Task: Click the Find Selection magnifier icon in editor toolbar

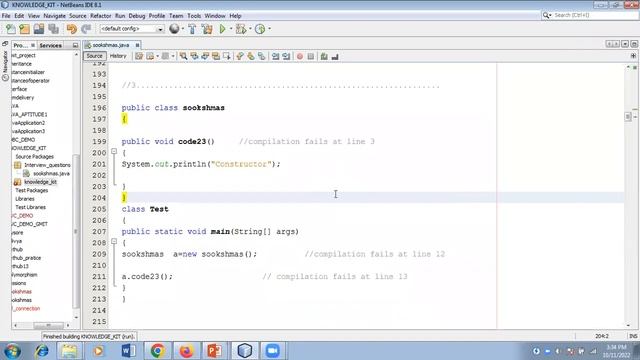Action: [x=184, y=56]
